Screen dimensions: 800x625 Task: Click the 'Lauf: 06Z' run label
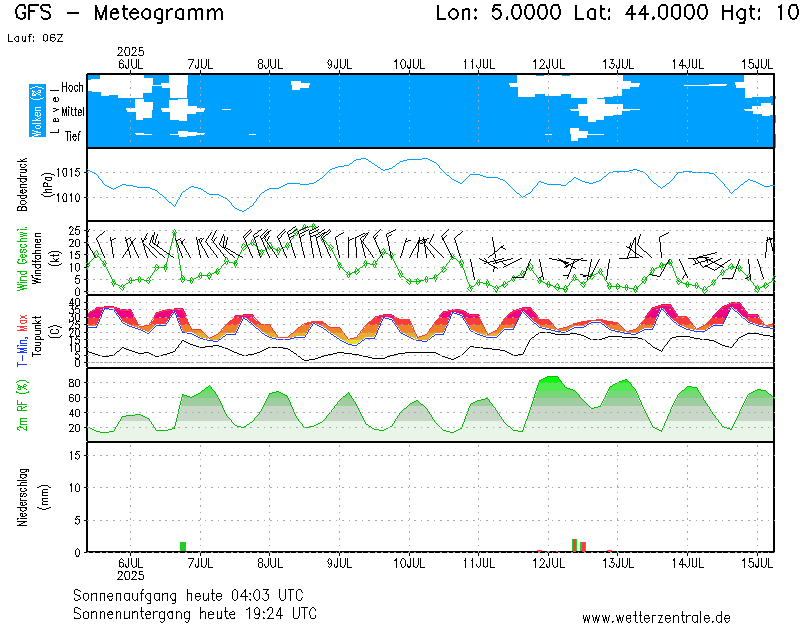tap(35, 38)
